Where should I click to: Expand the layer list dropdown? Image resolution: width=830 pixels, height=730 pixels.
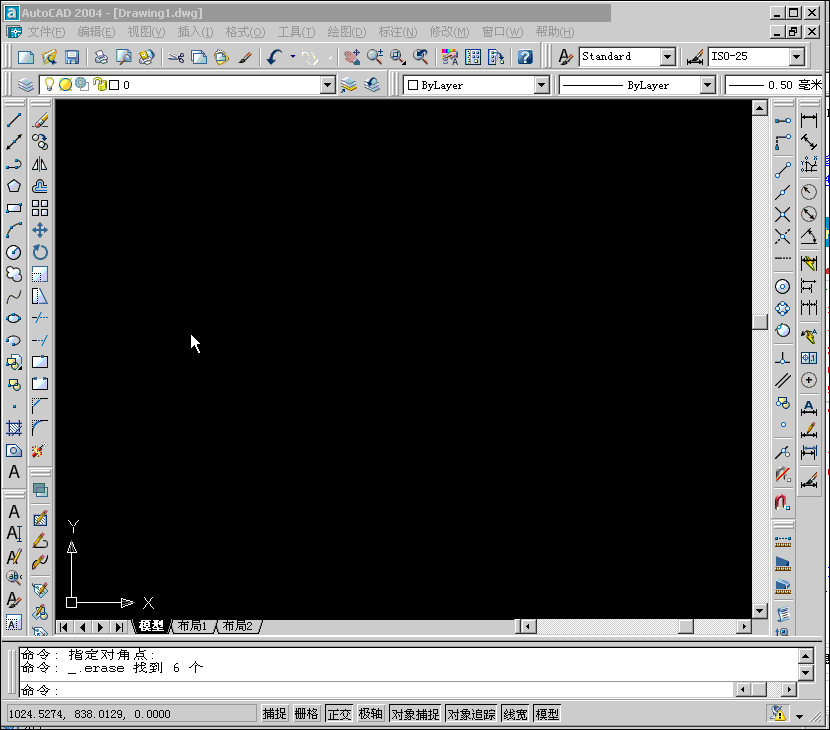[328, 85]
